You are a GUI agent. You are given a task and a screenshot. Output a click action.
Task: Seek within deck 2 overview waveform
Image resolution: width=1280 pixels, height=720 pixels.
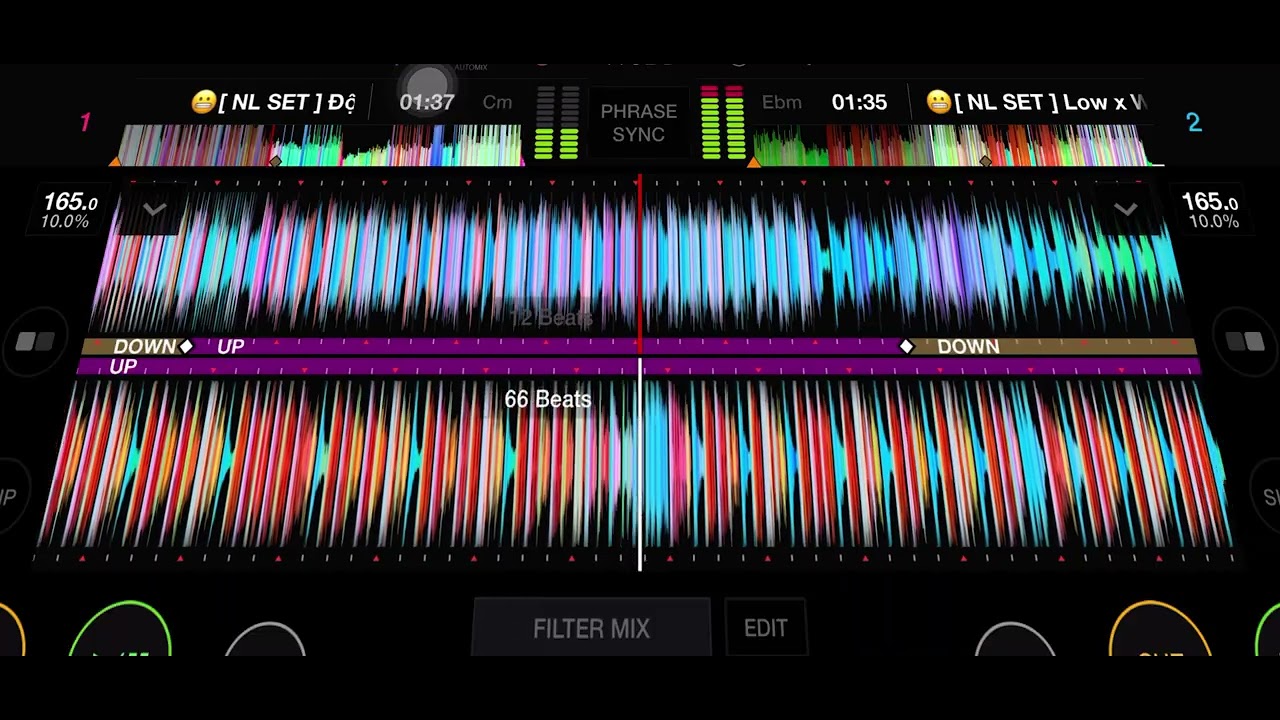pyautogui.click(x=950, y=145)
